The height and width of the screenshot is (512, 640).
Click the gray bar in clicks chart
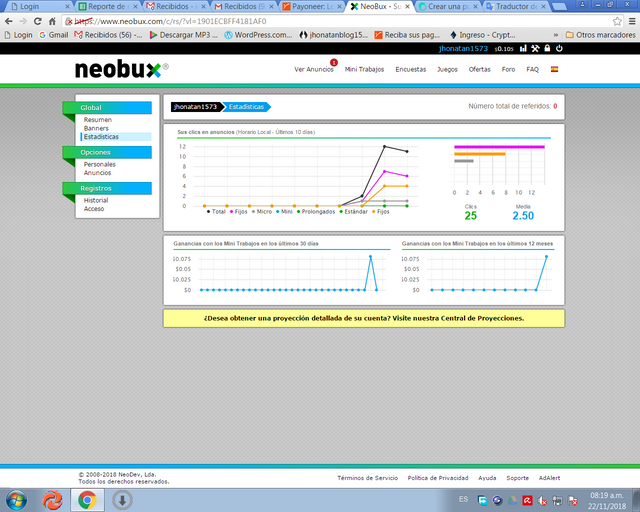(x=464, y=161)
